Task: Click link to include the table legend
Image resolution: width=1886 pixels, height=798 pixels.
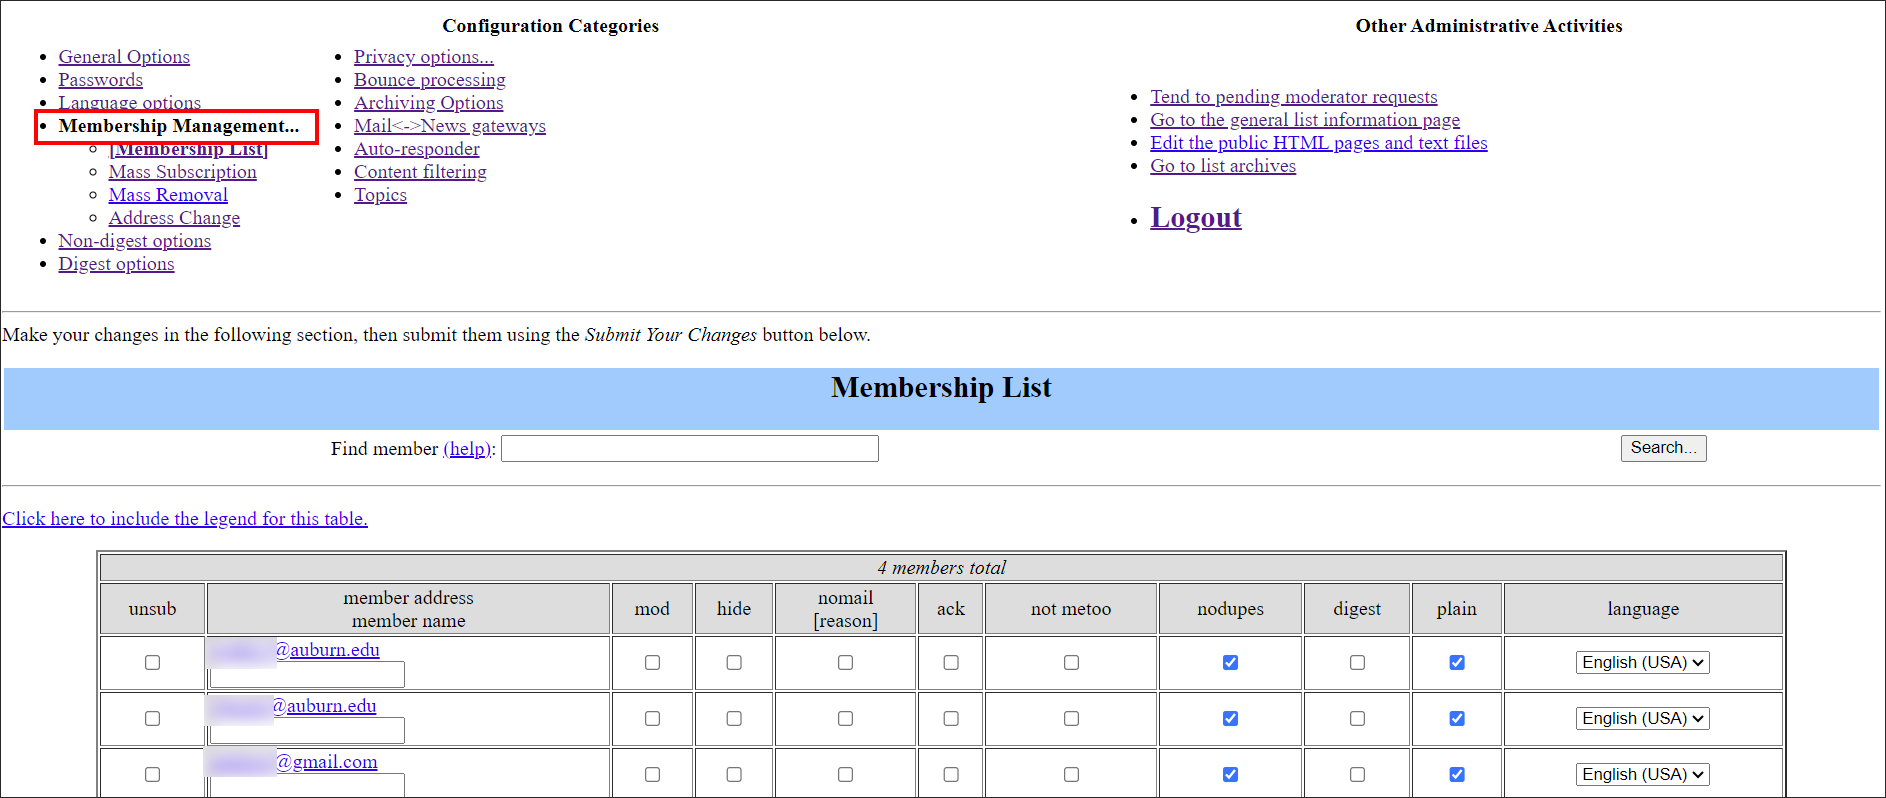Action: click(185, 519)
